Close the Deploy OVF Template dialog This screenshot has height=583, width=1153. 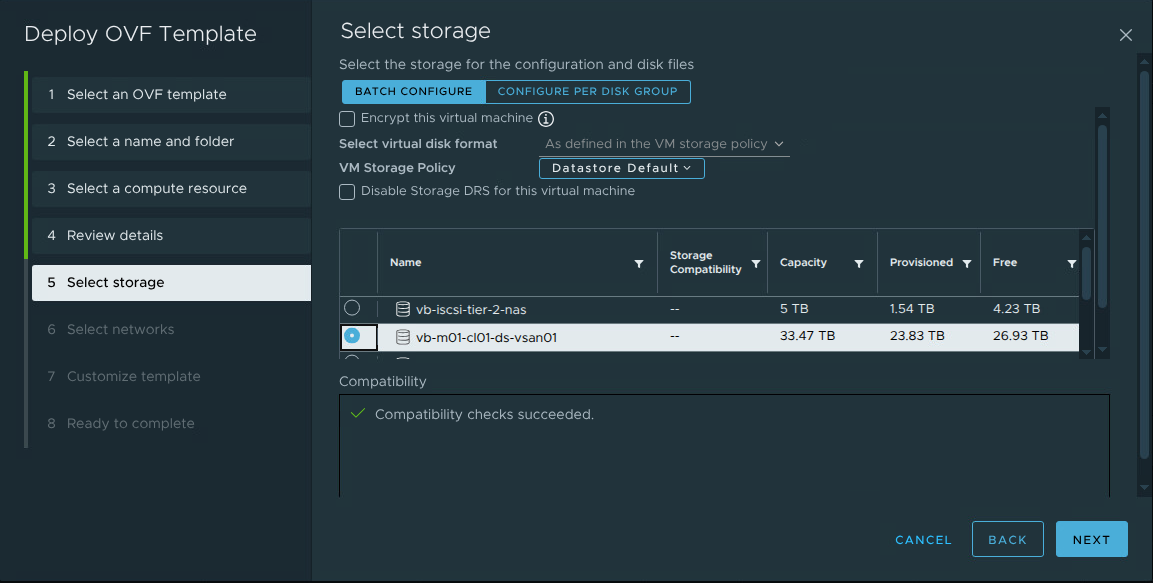(1125, 35)
